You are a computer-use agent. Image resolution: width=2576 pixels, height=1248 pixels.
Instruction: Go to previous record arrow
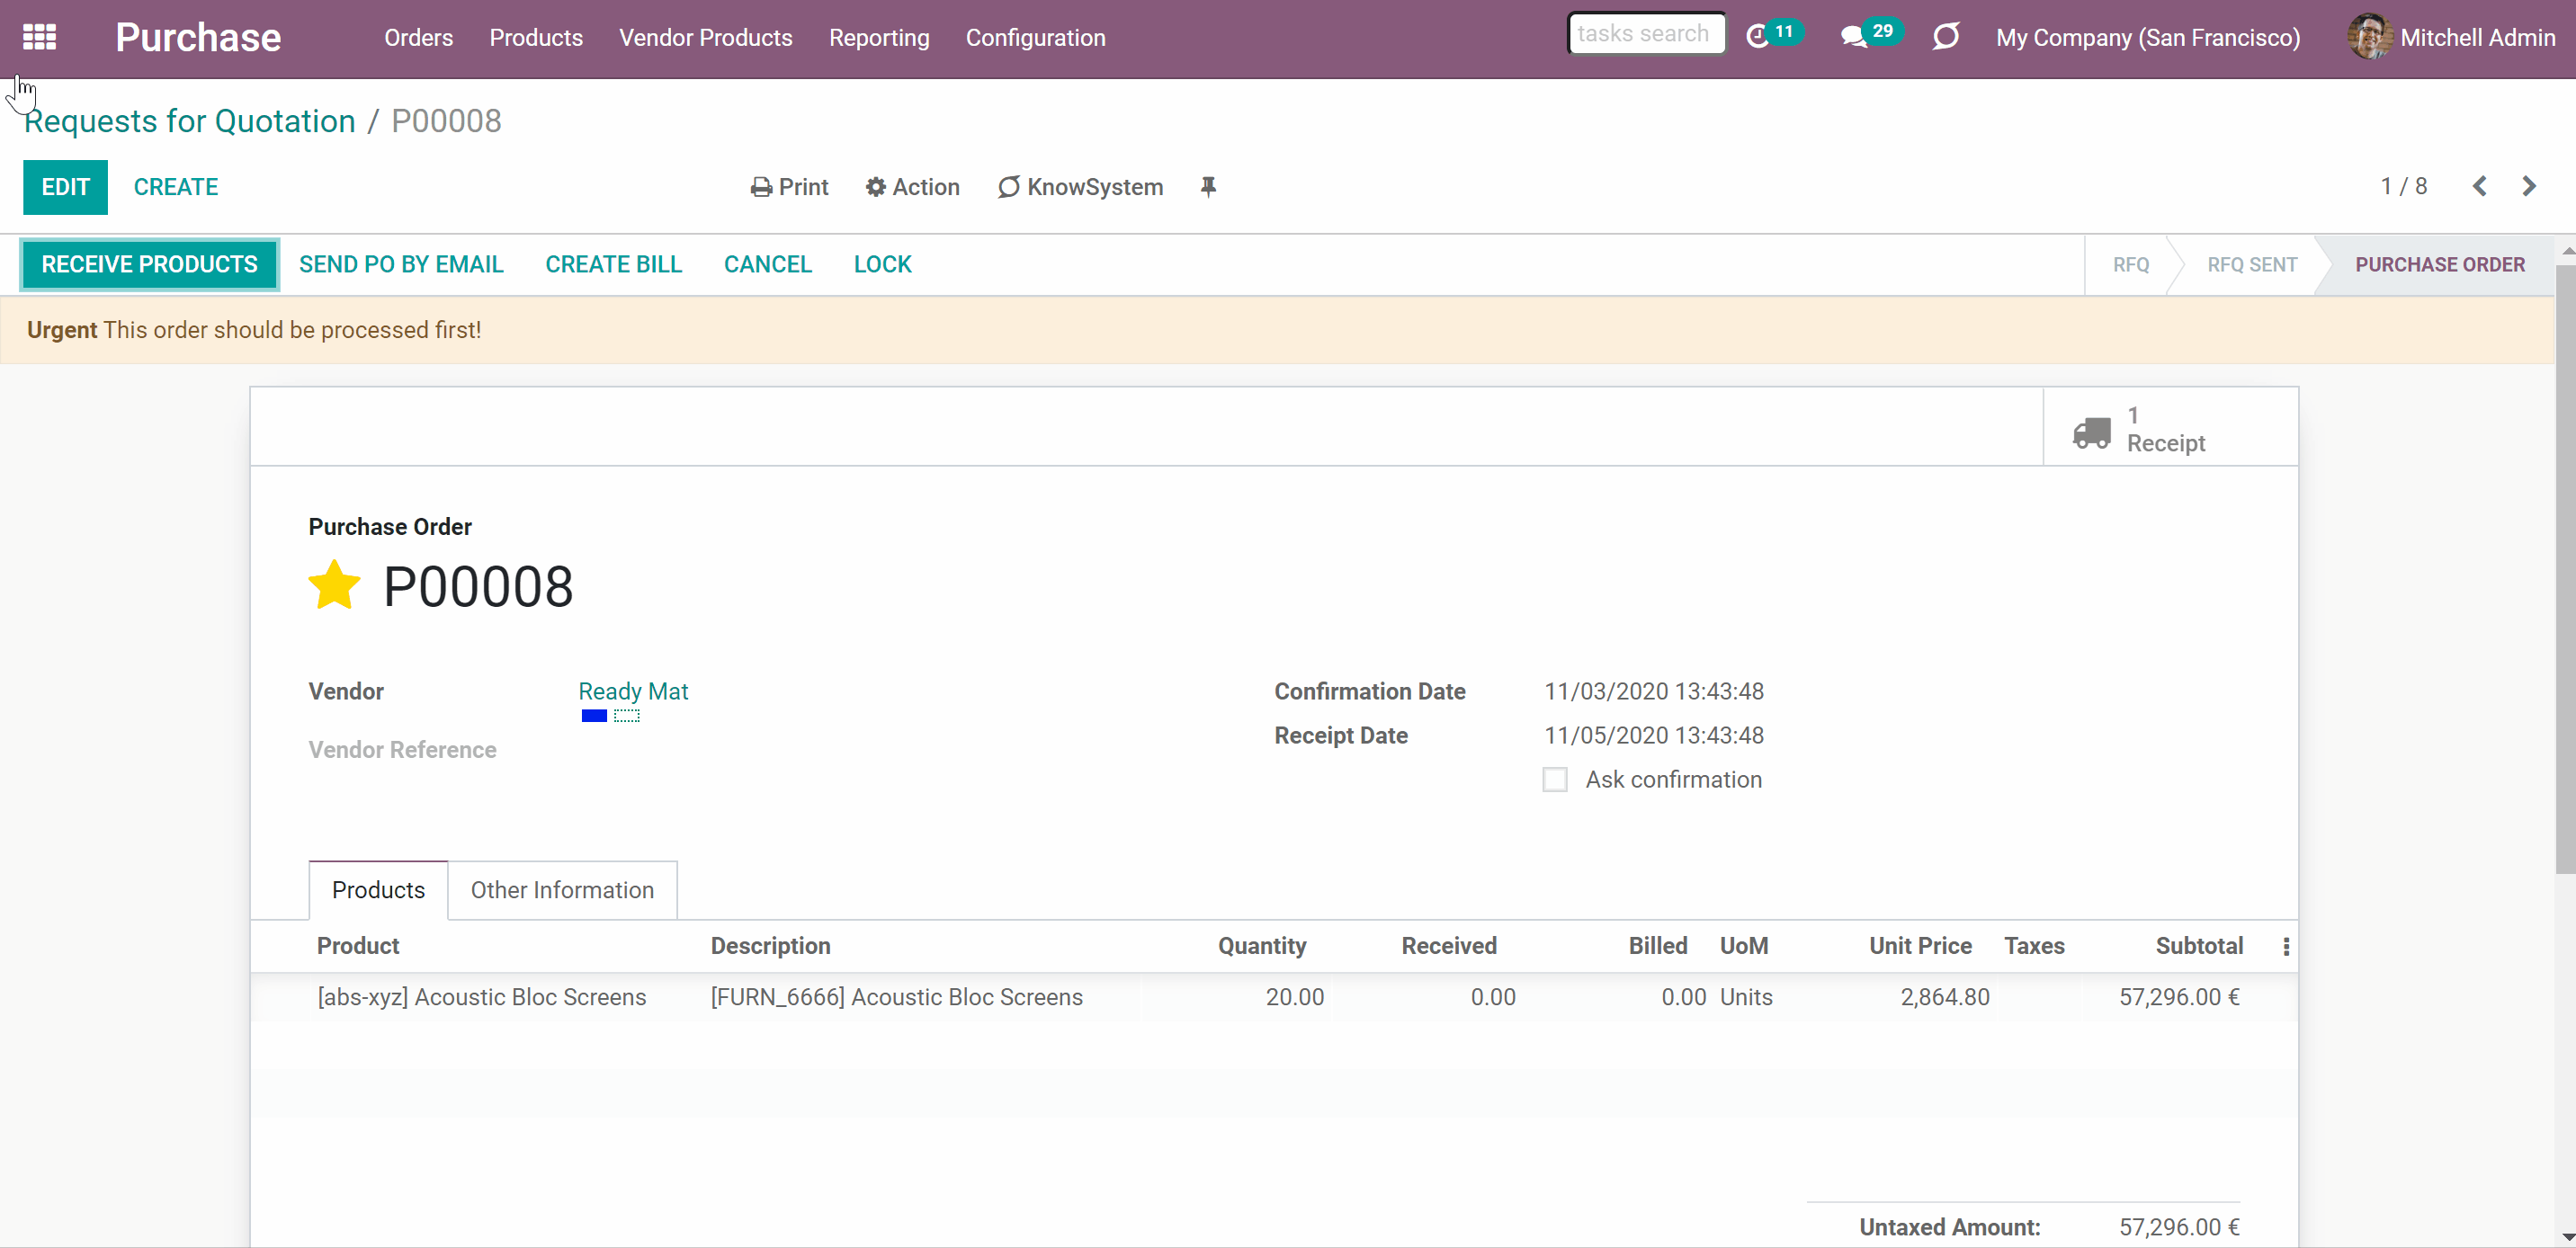2479,186
